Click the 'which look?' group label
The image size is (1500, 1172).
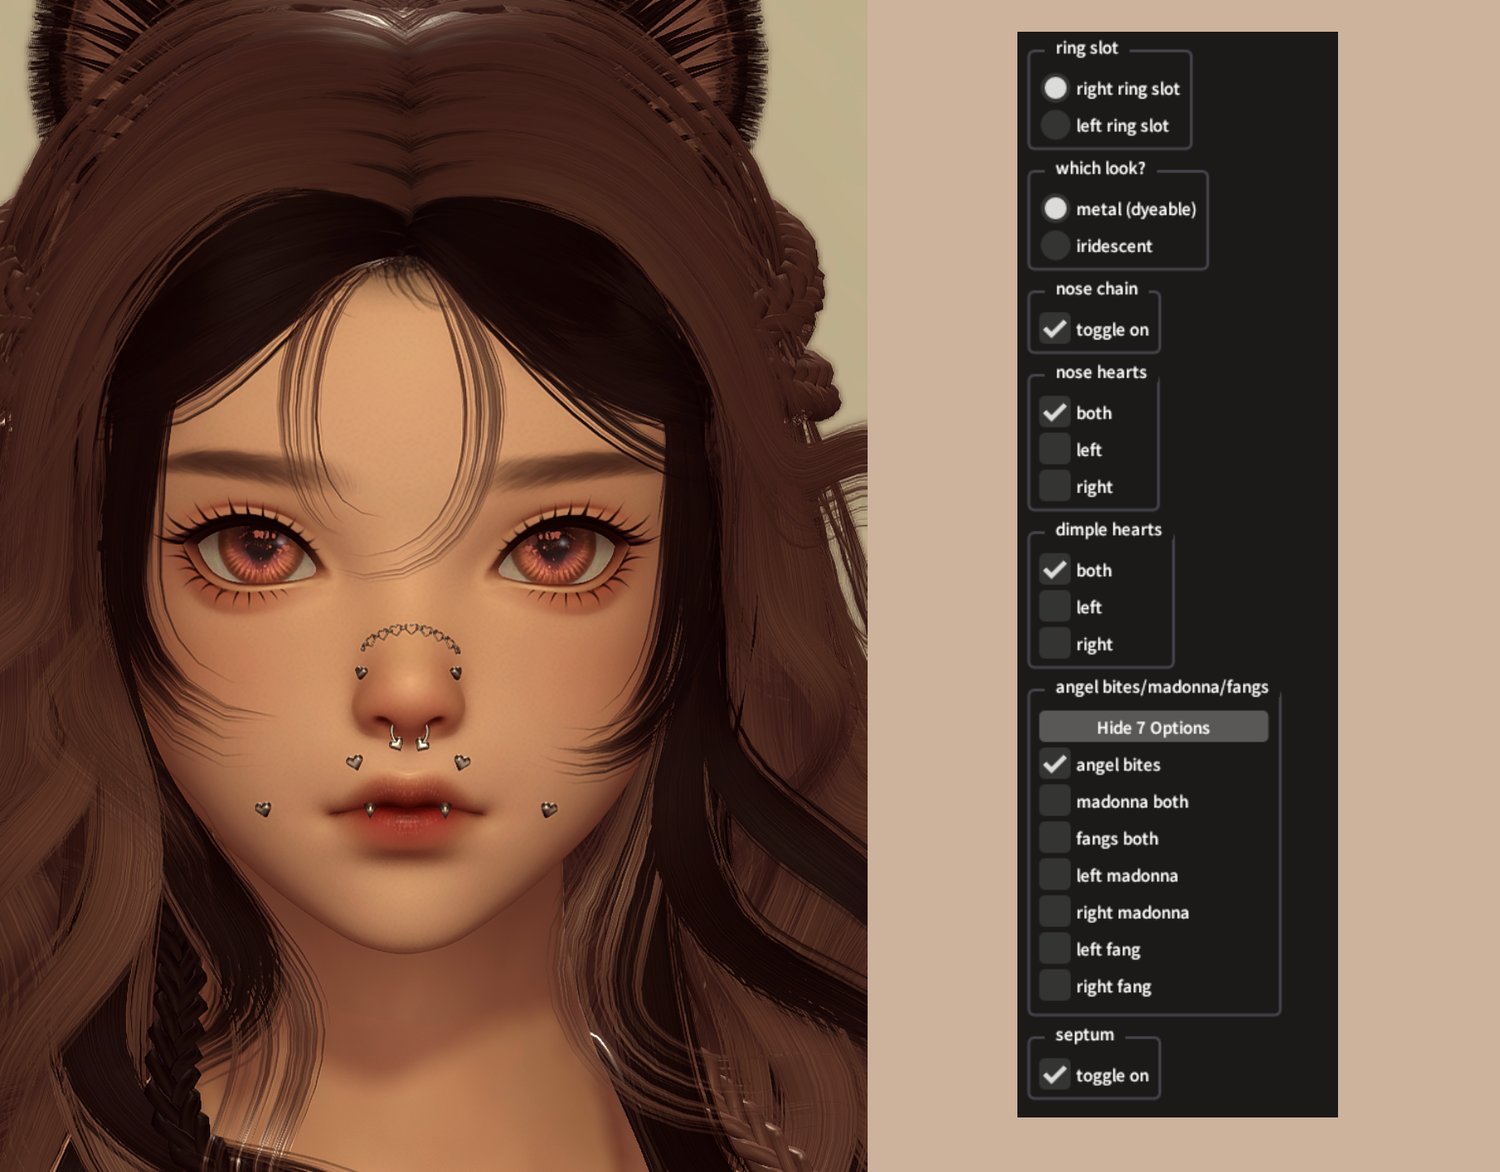[1100, 168]
